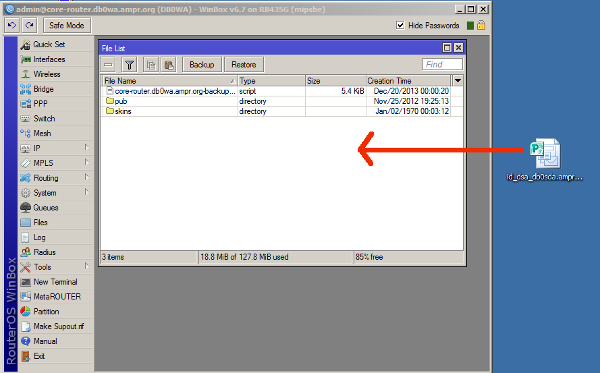Open the Log viewer
The width and height of the screenshot is (600, 373).
pos(56,237)
